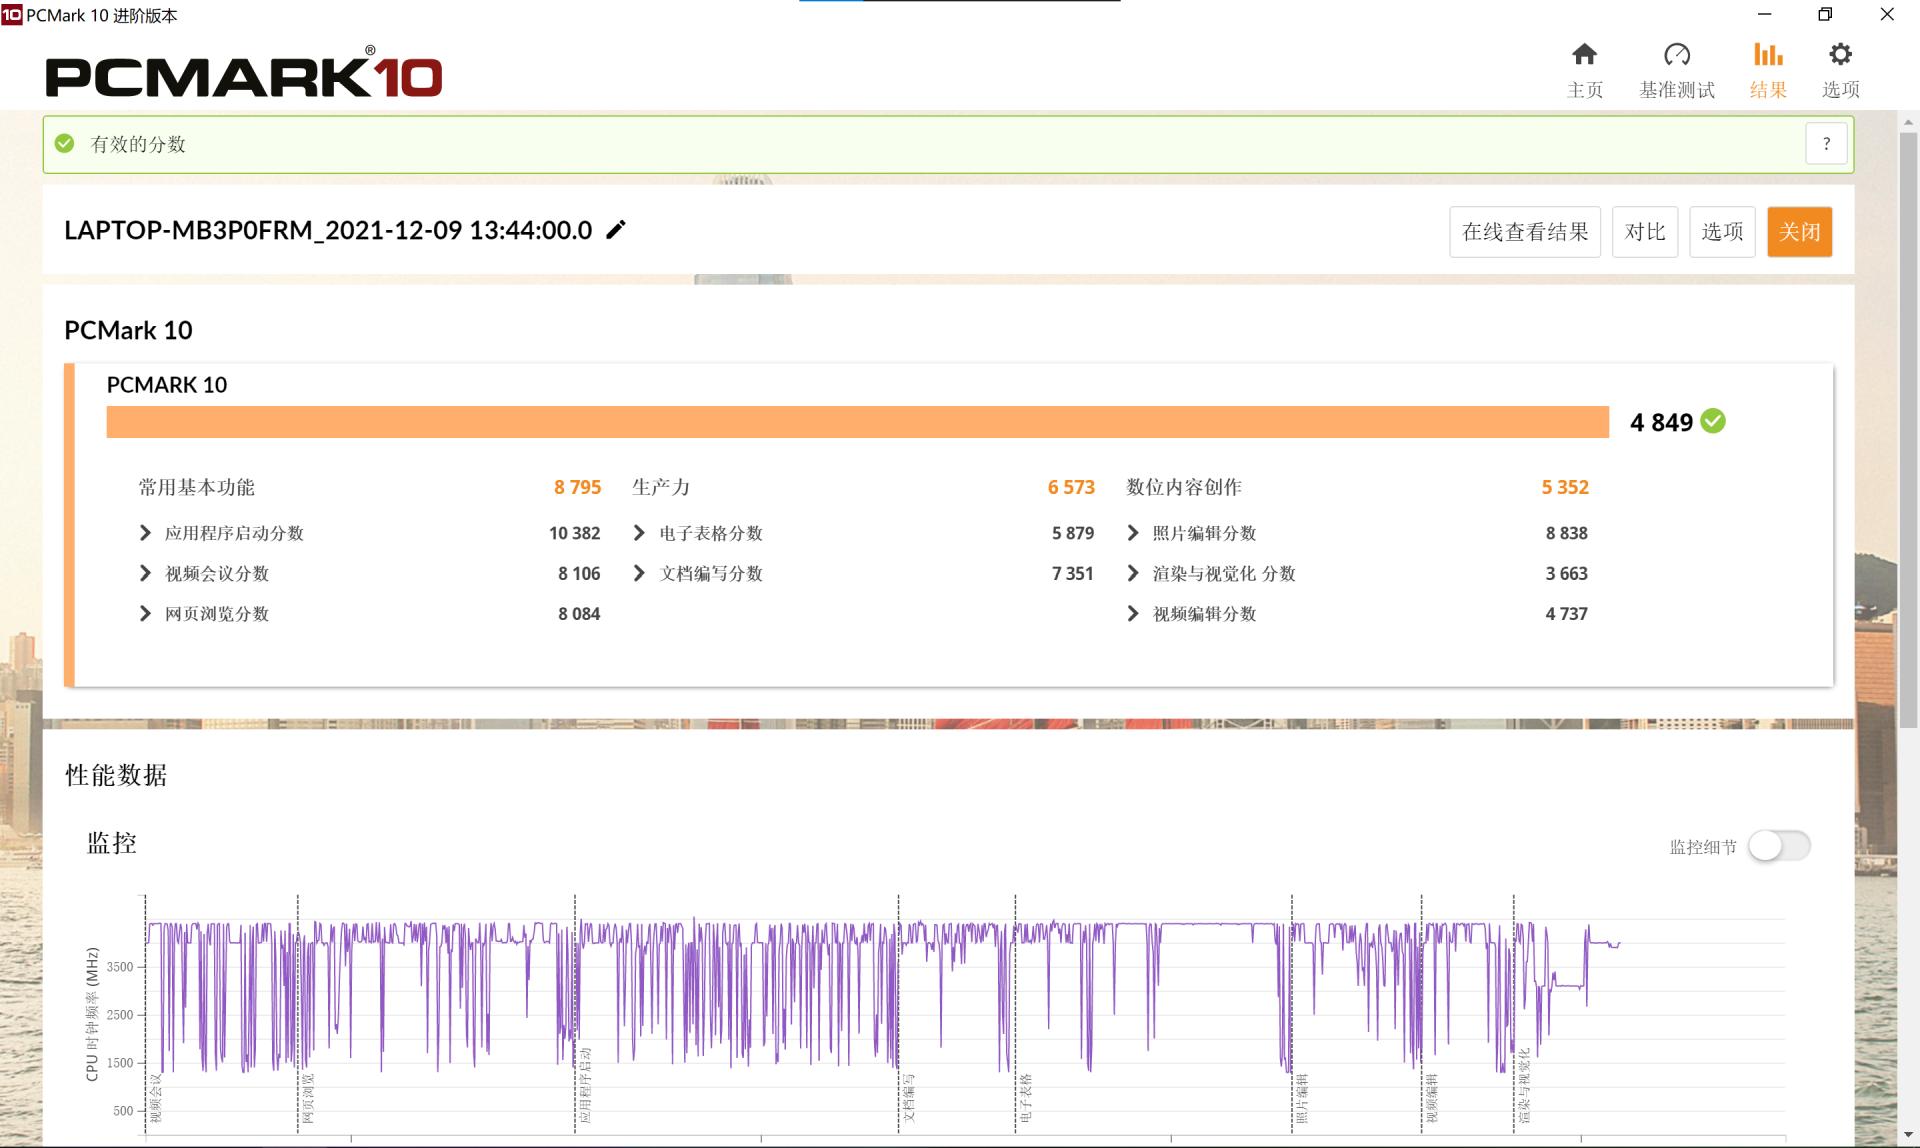The width and height of the screenshot is (1920, 1148).
Task: Expand the 照片编辑分数 row
Action: pyautogui.click(x=1133, y=533)
